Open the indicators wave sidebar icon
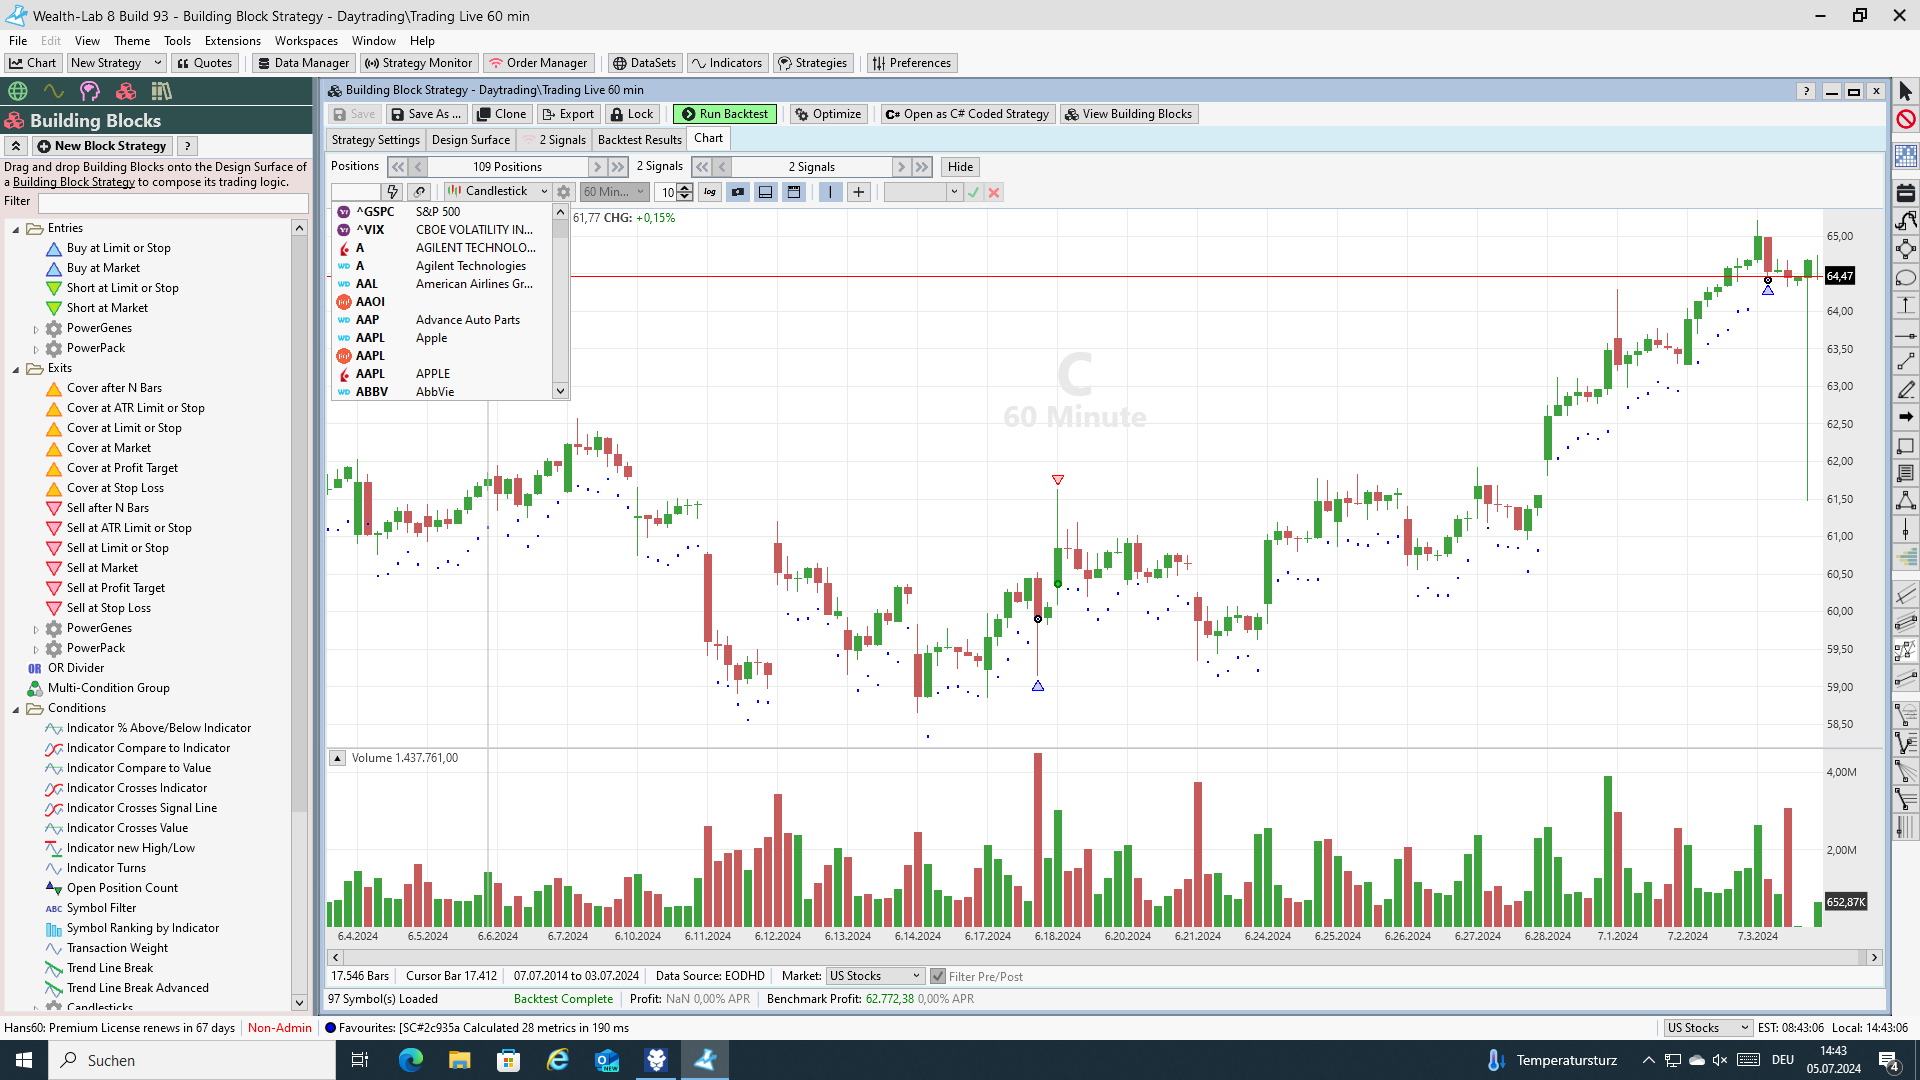This screenshot has width=1920, height=1080. (x=54, y=92)
